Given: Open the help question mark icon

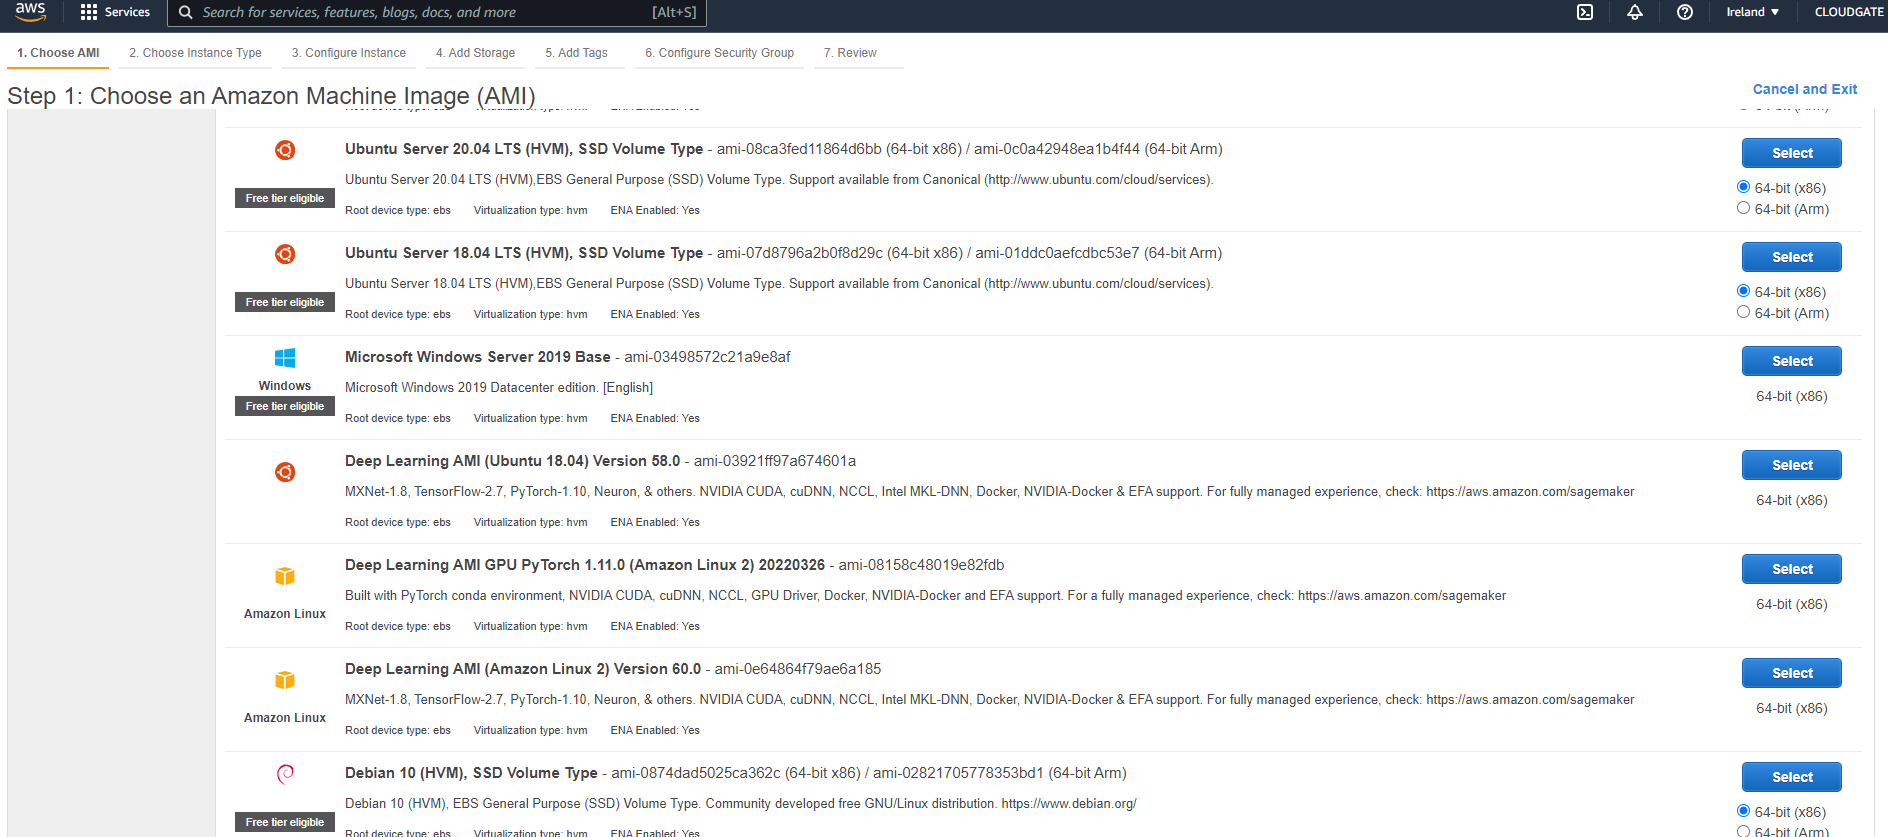Looking at the screenshot, I should tap(1685, 12).
